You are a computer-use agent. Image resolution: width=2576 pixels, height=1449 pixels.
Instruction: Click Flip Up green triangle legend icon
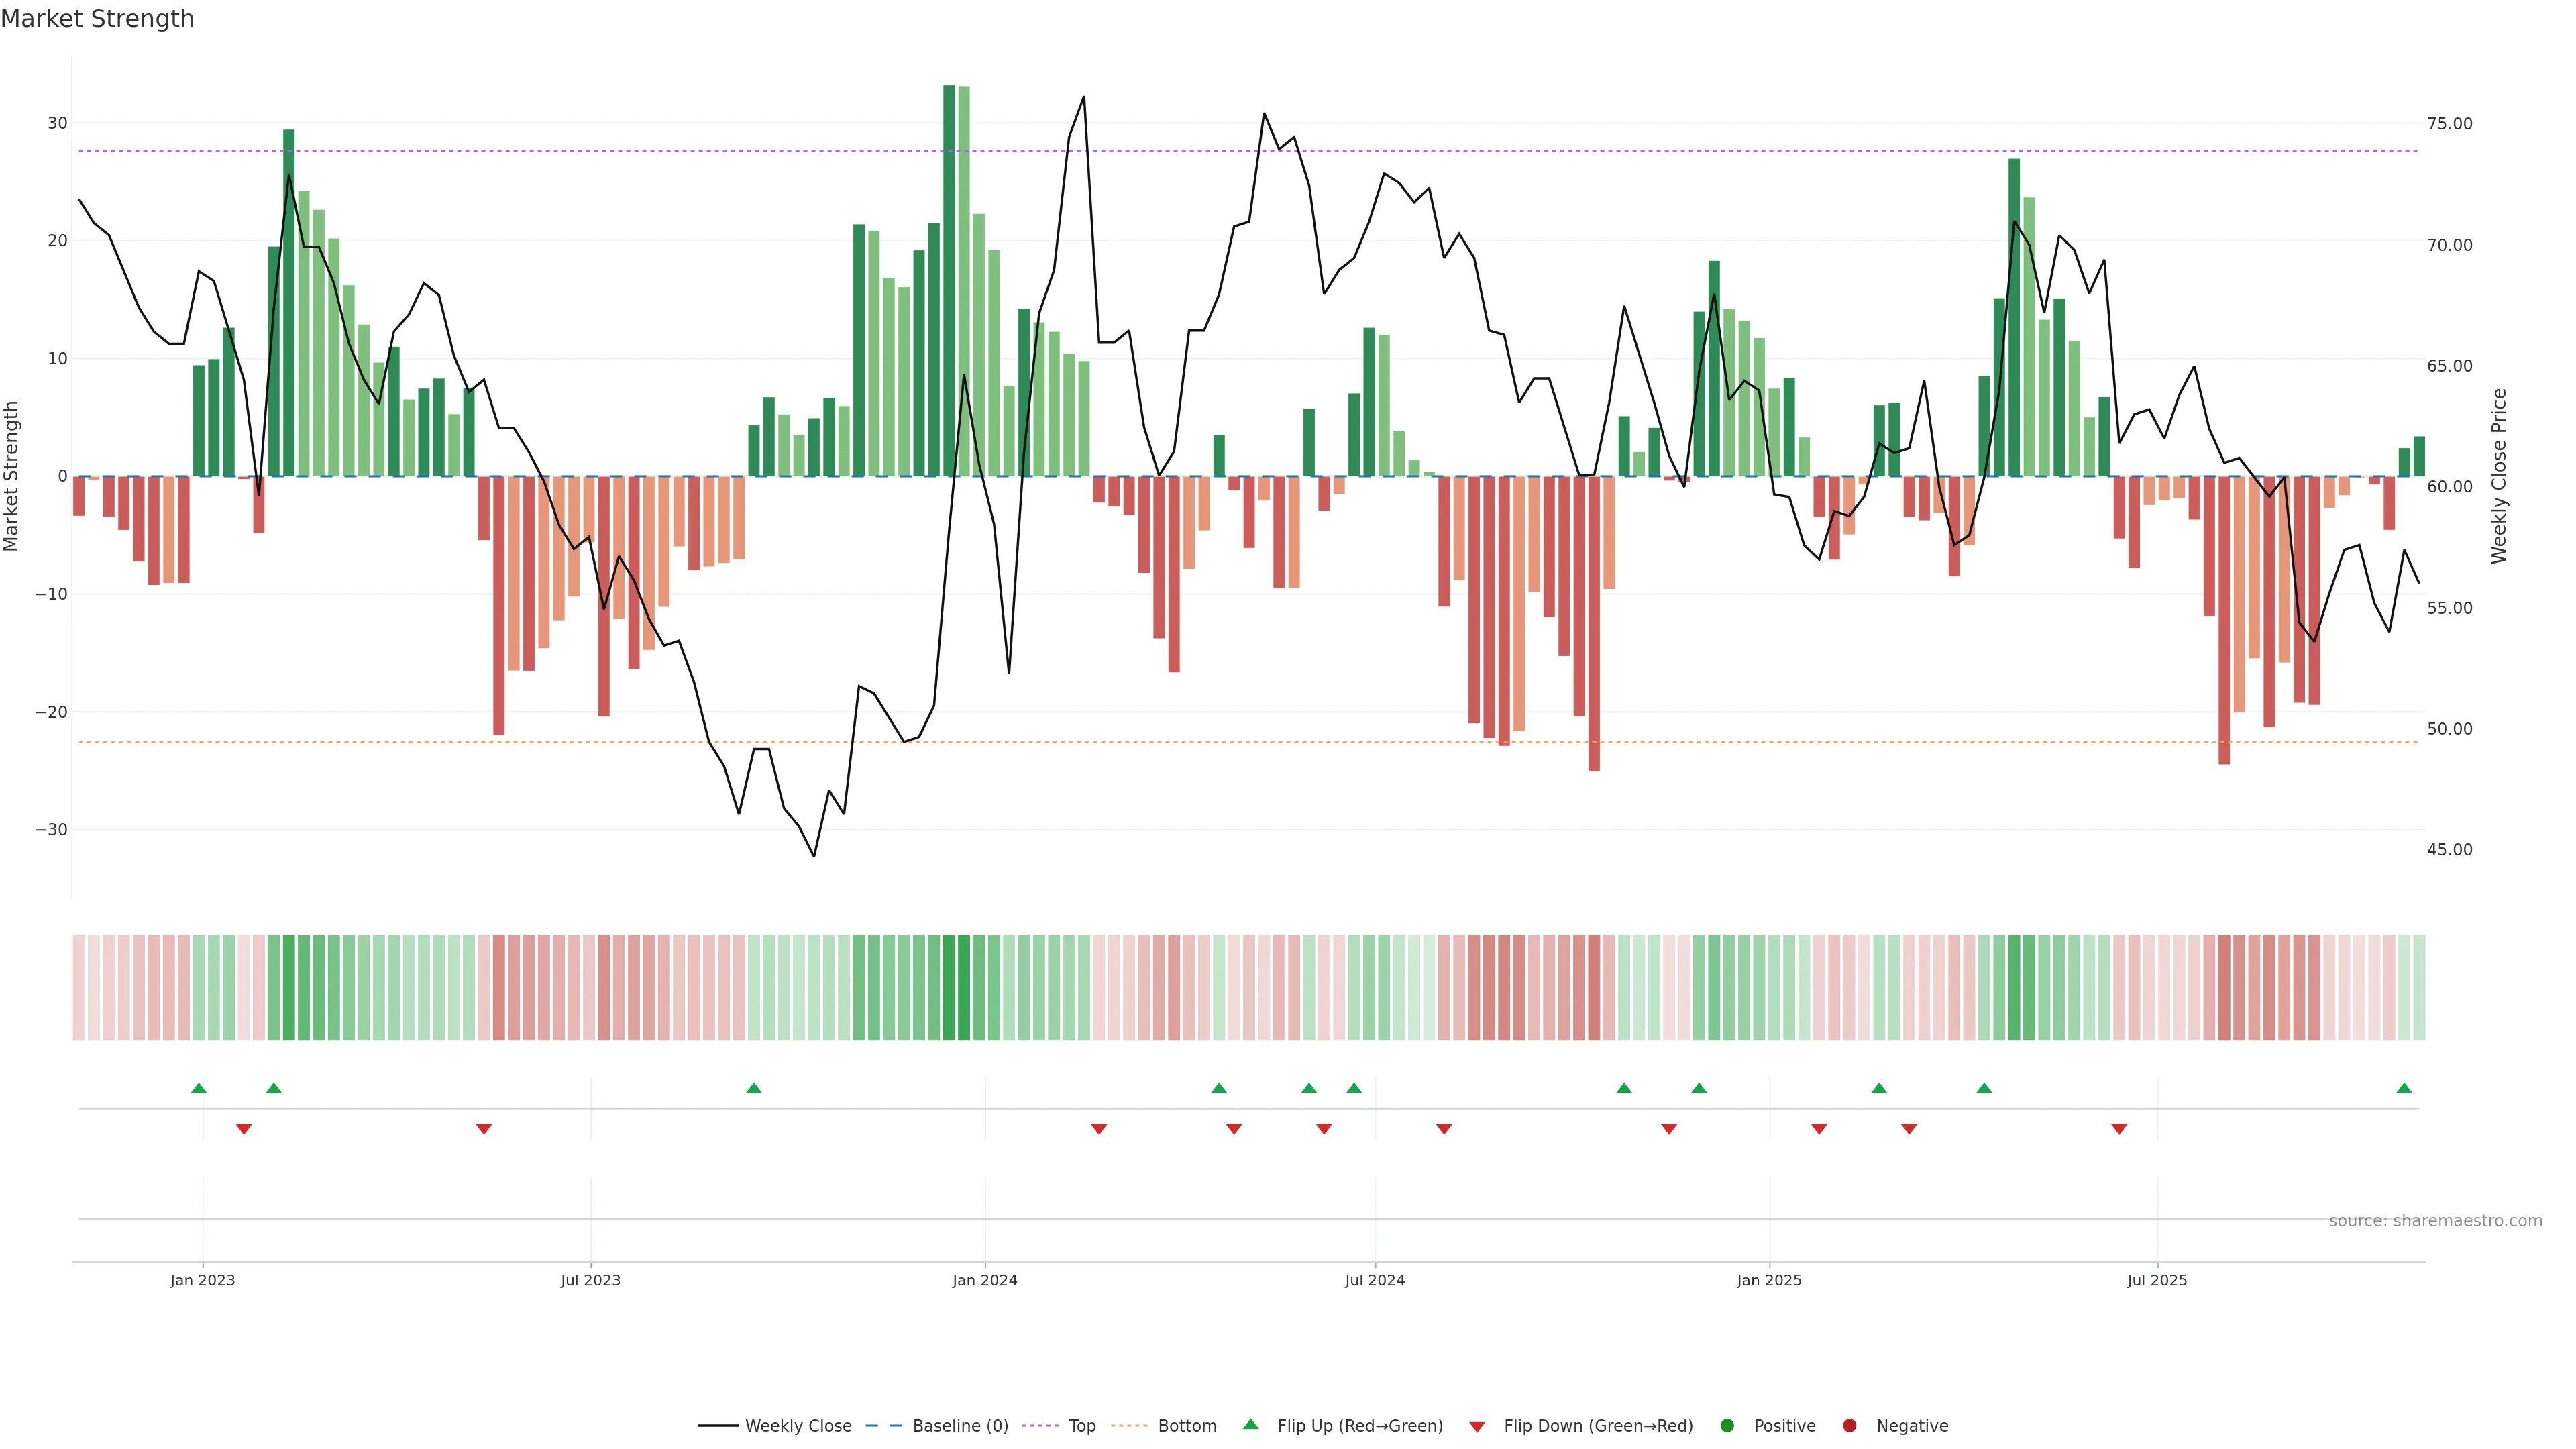click(x=1250, y=1425)
